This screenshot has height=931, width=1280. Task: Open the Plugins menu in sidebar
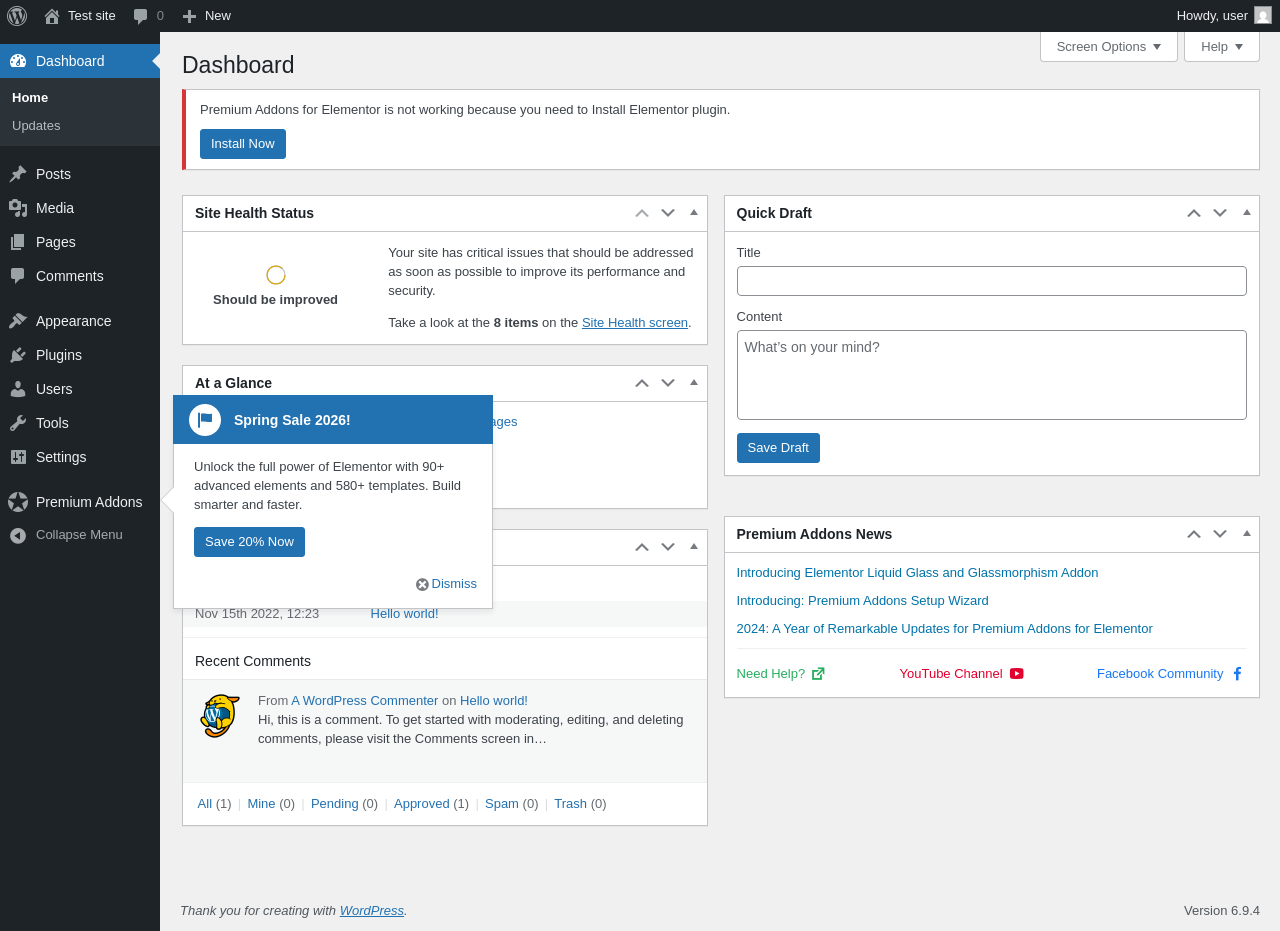[x=59, y=355]
